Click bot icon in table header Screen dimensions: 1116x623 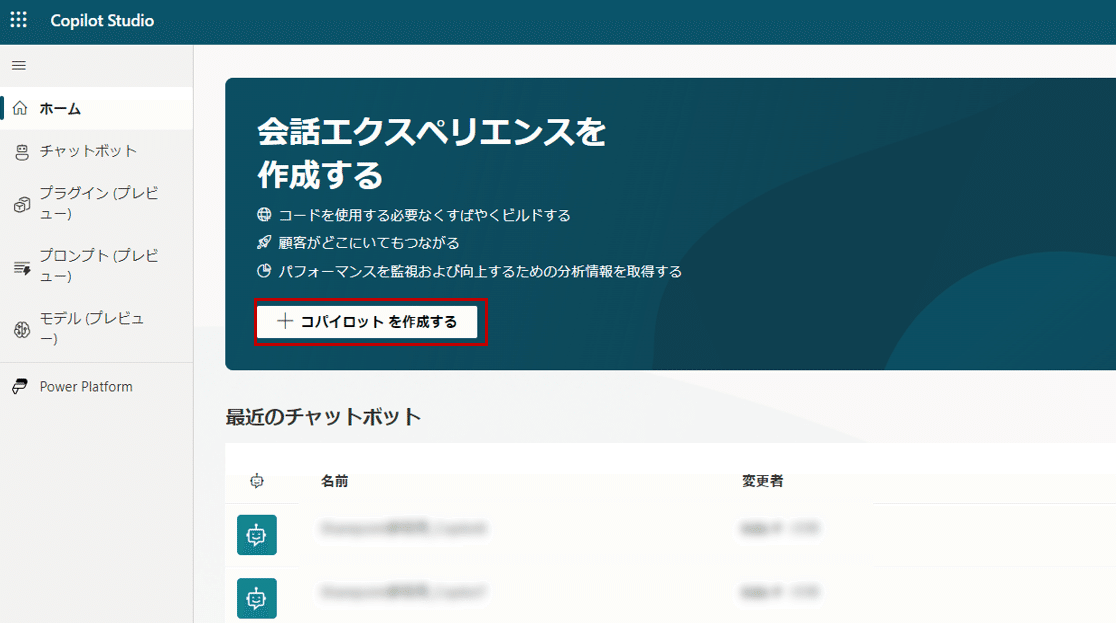tap(257, 481)
